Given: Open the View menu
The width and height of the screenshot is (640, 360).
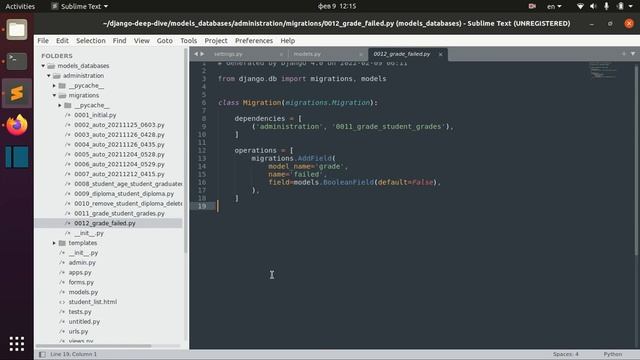Looking at the screenshot, I should tap(142, 41).
